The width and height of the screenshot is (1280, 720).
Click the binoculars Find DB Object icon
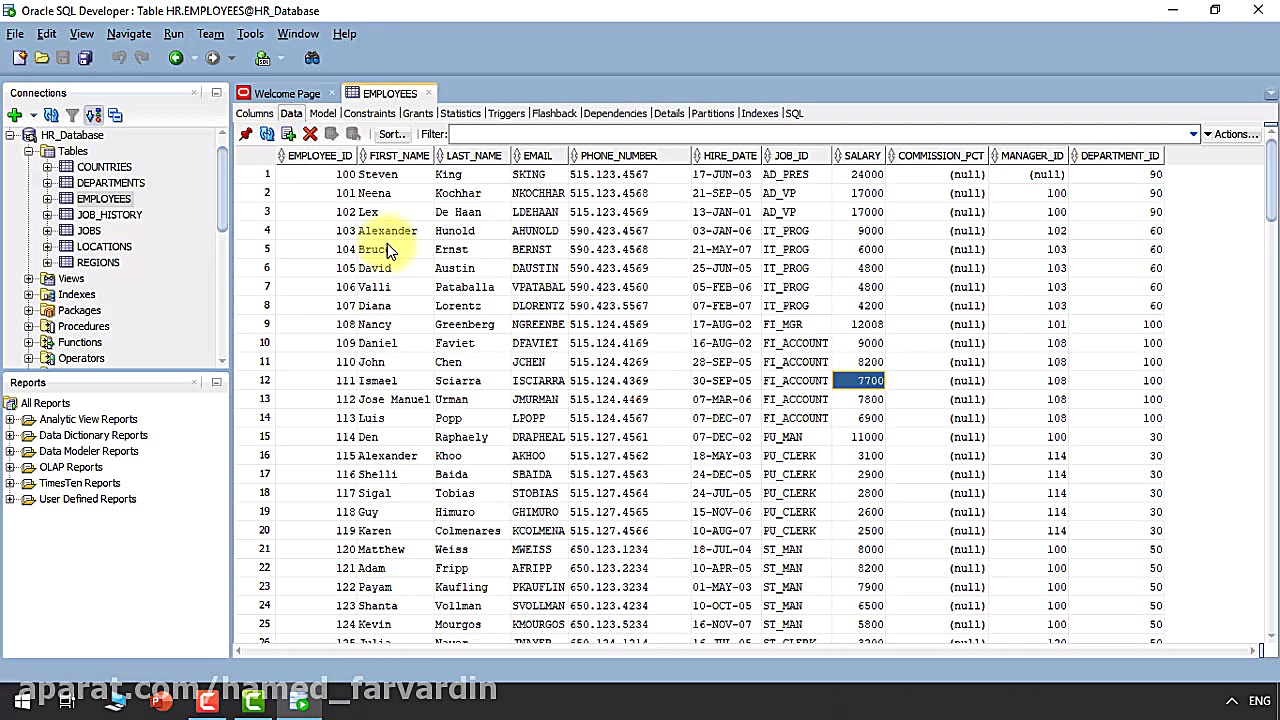coord(312,58)
